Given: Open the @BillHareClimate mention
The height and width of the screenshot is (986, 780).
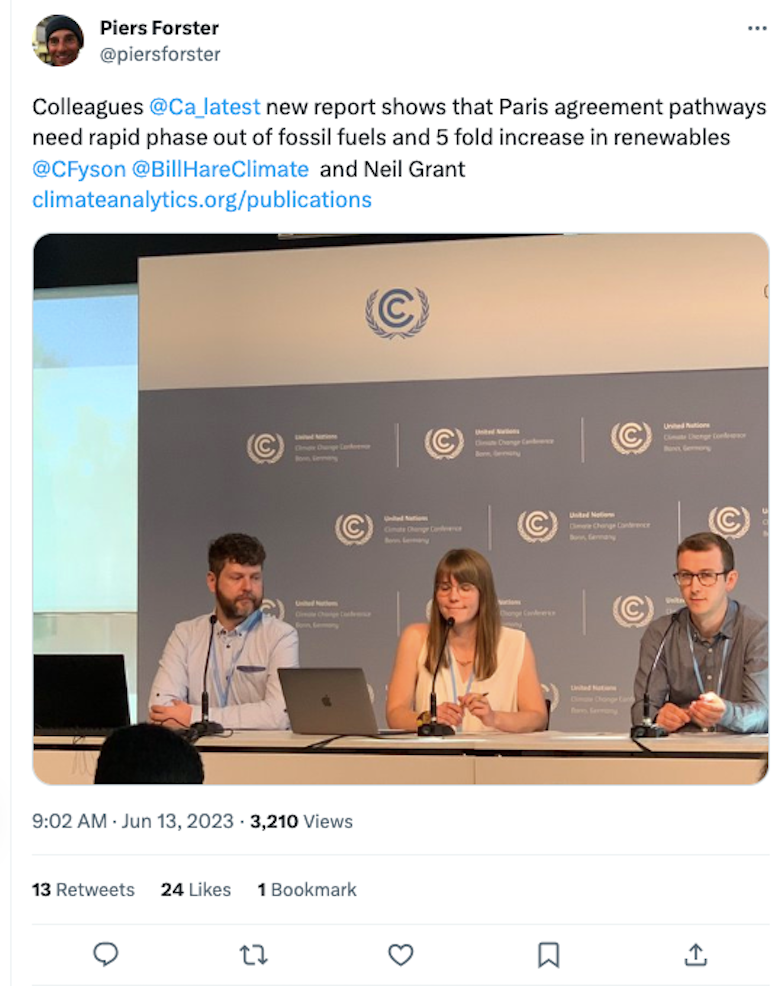Looking at the screenshot, I should (220, 169).
